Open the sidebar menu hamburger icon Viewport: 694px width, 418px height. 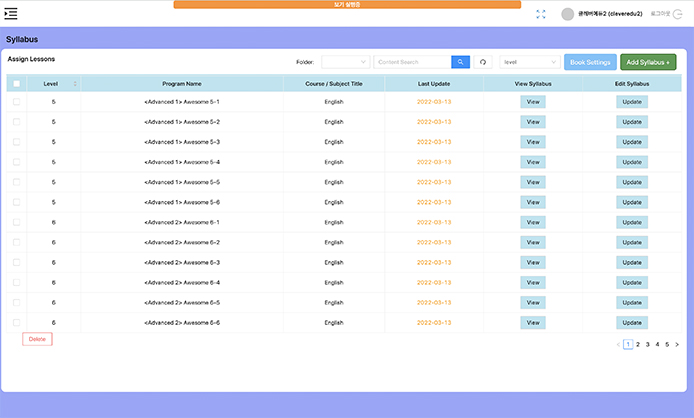(x=12, y=14)
